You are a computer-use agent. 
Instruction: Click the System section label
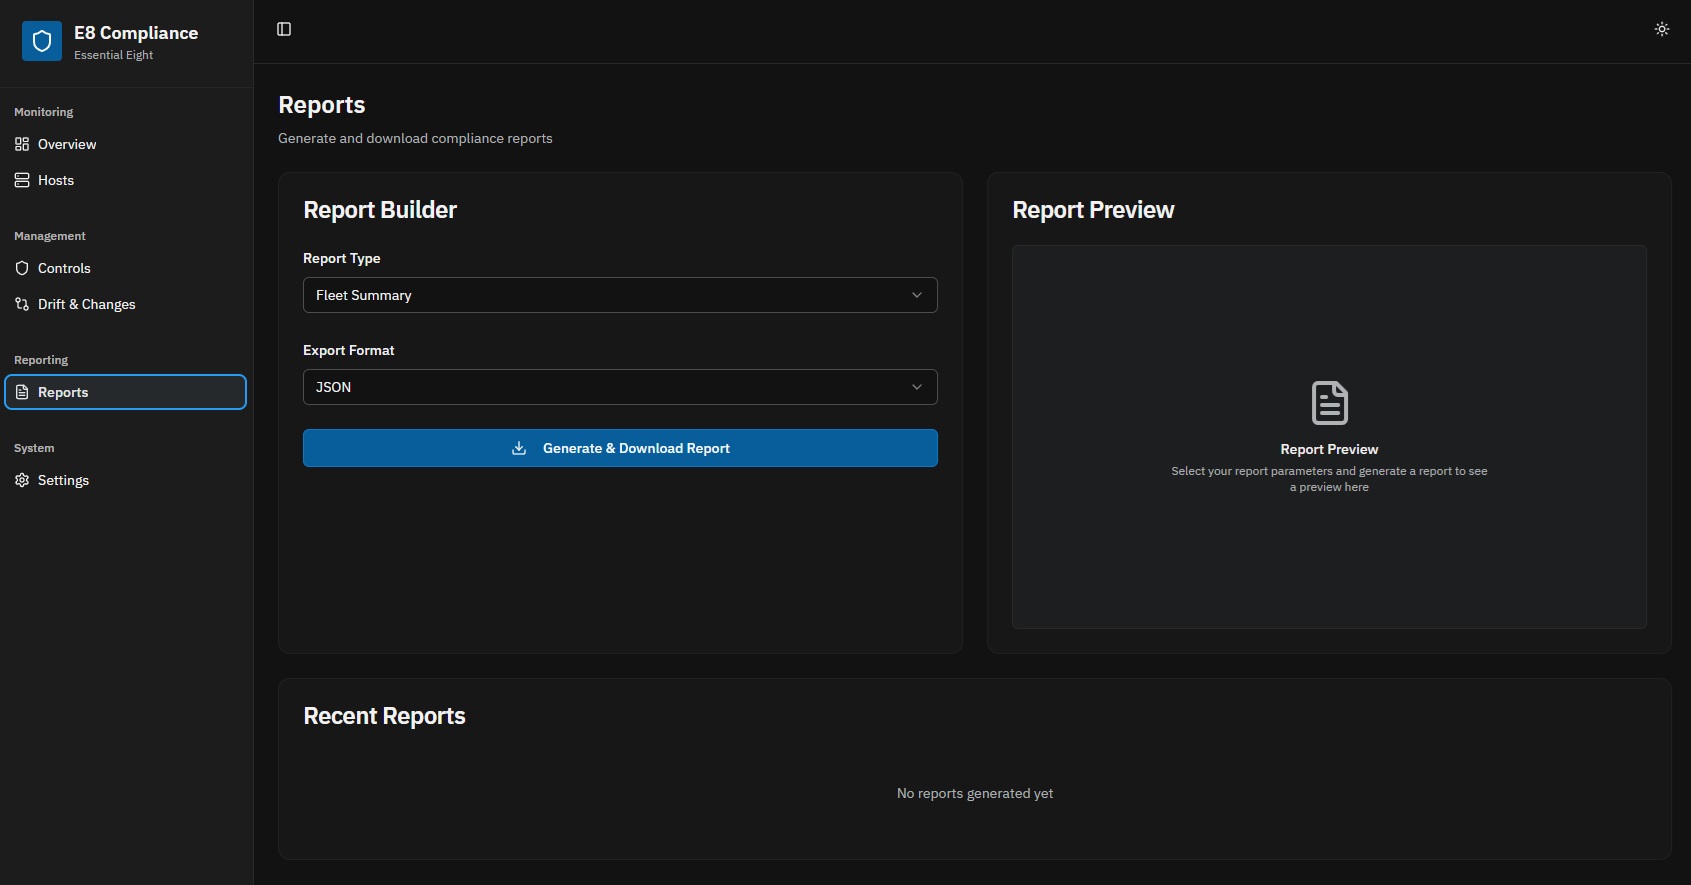click(34, 448)
